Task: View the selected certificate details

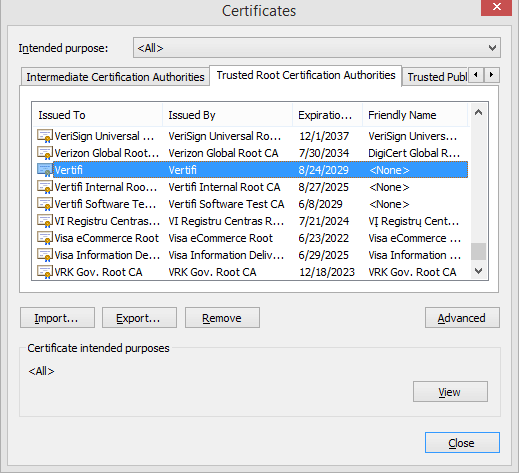Action: click(x=450, y=392)
